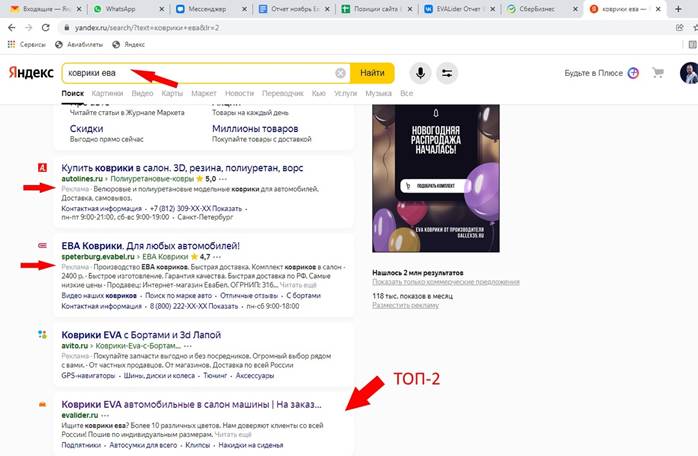Open the Разместить рекламу link
Viewport: 698px width, 456px height.
coord(406,305)
